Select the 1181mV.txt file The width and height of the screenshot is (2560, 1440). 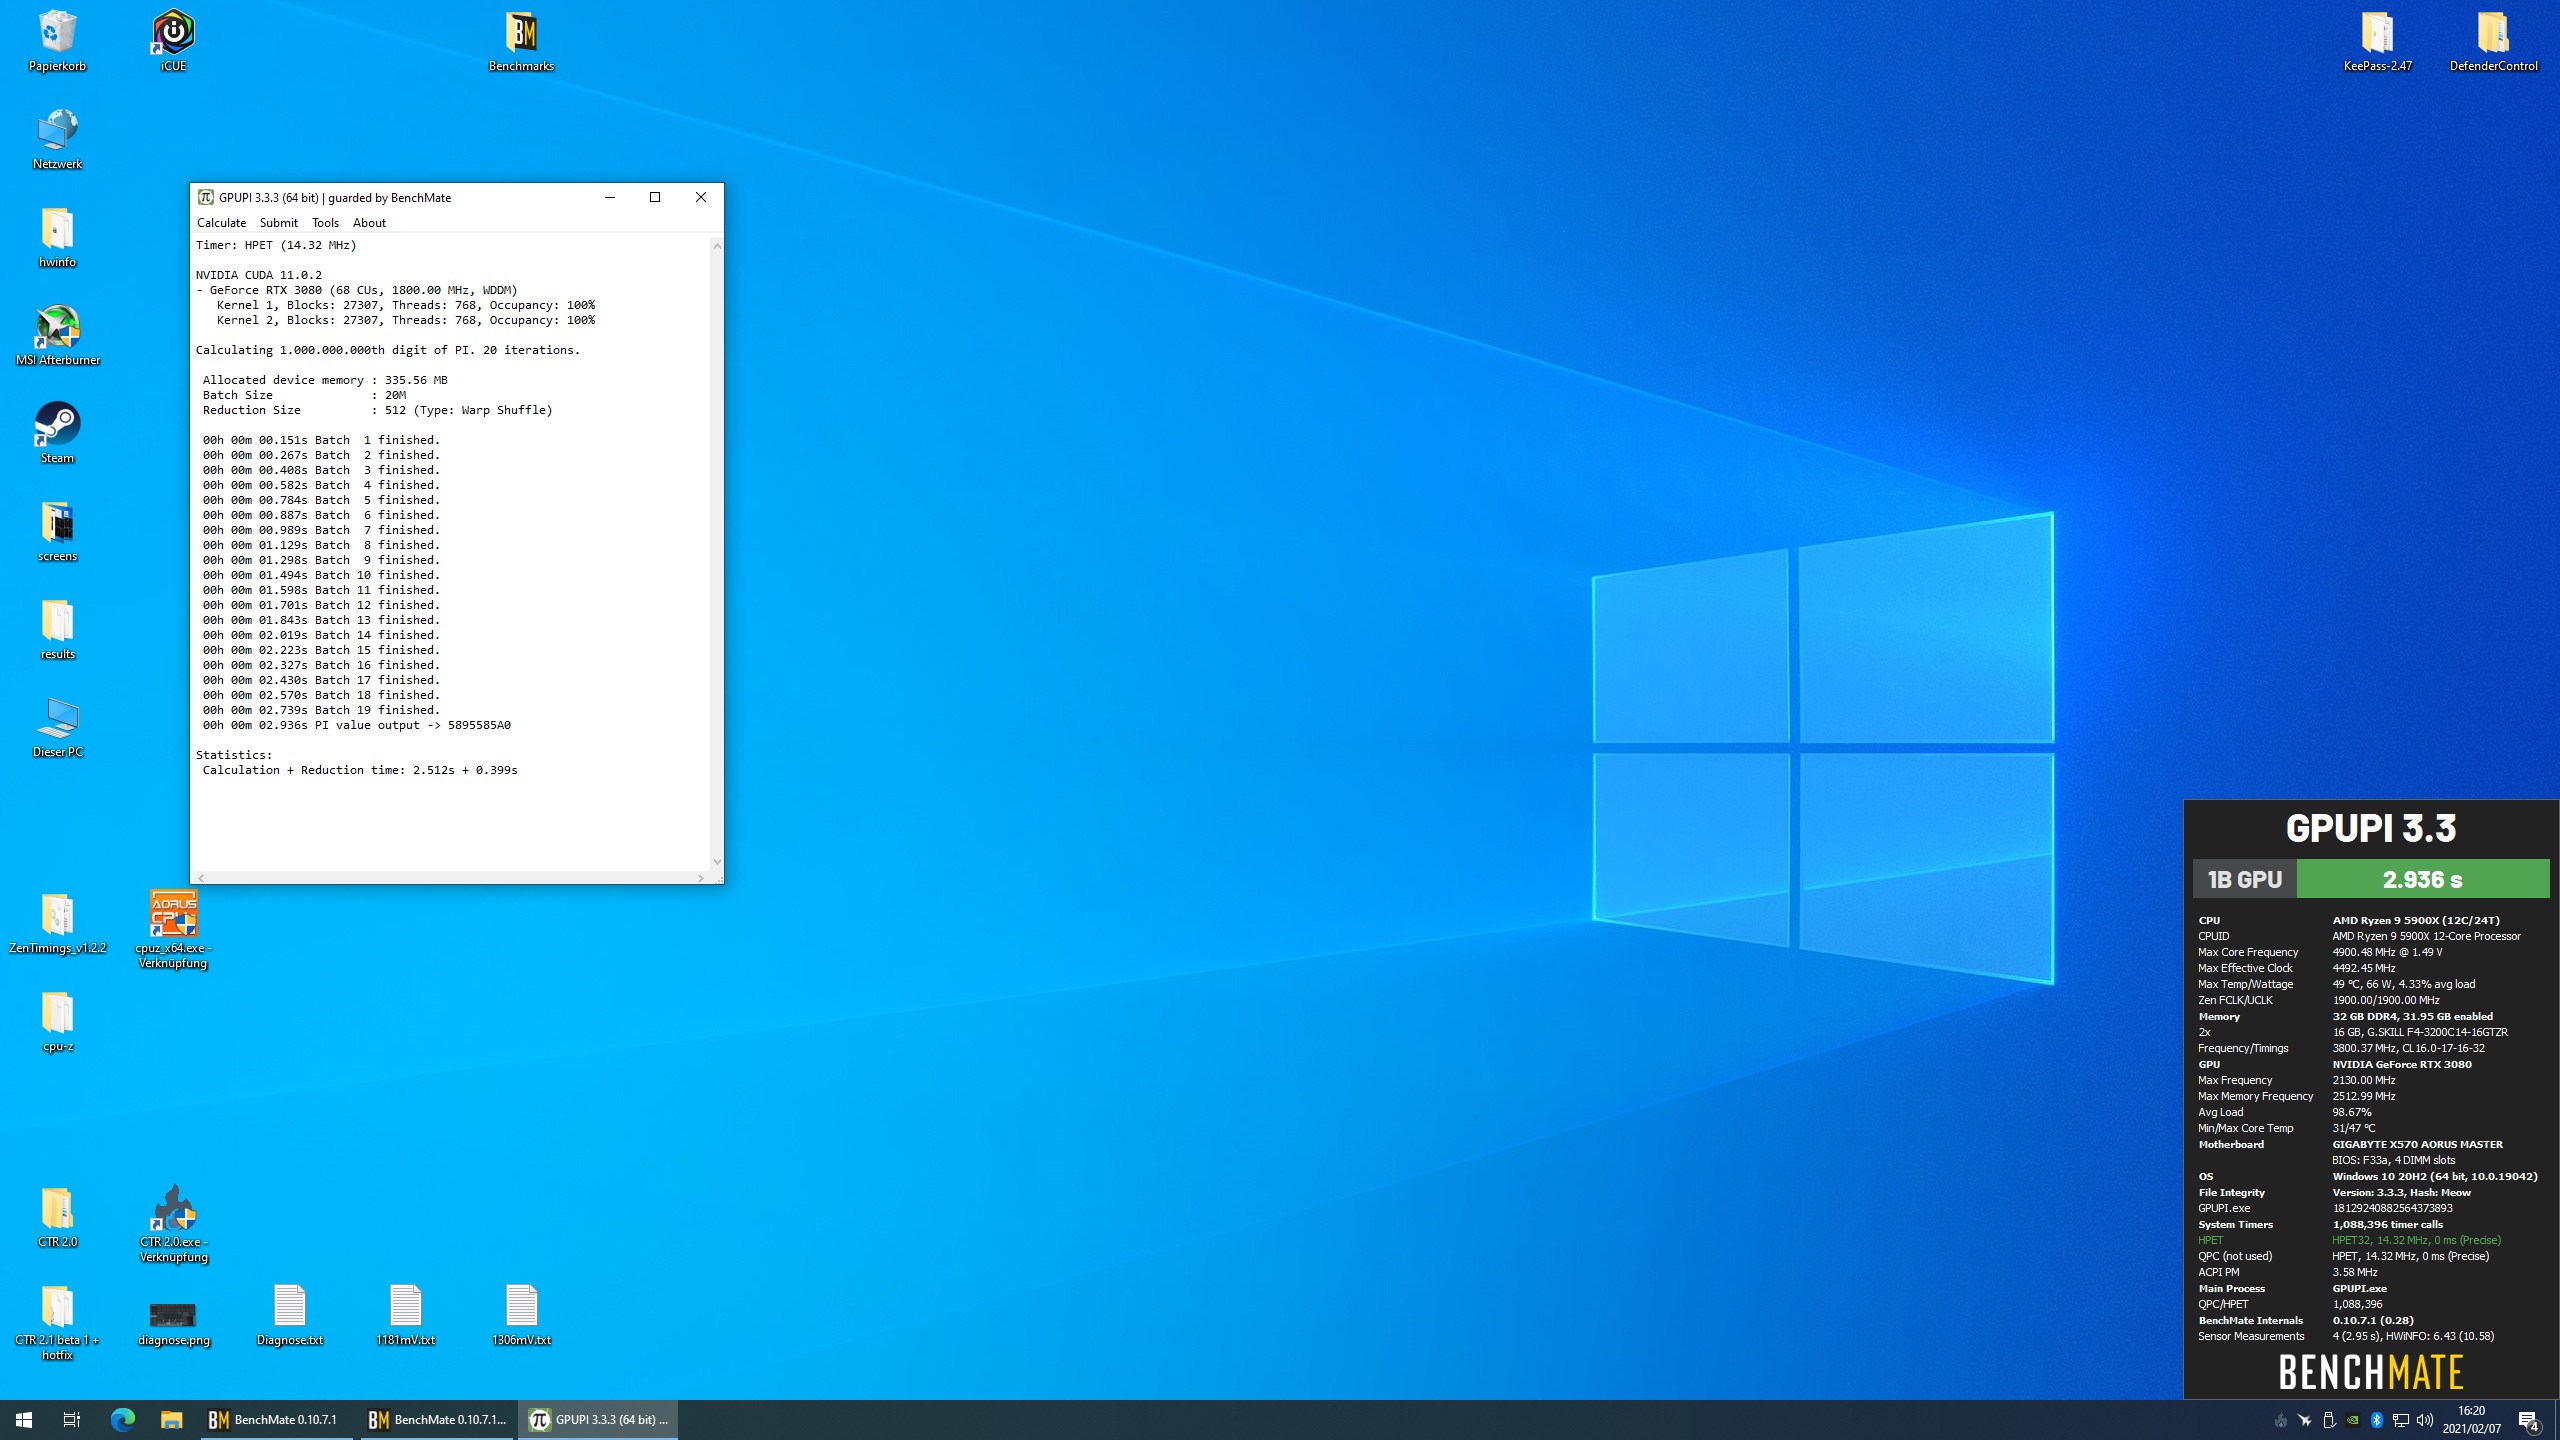coord(405,1314)
